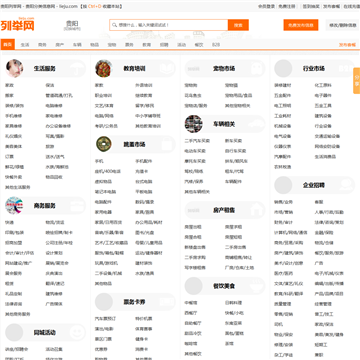Open the 教育培训 food thumbnail
The width and height of the screenshot is (360, 360).
point(104,68)
